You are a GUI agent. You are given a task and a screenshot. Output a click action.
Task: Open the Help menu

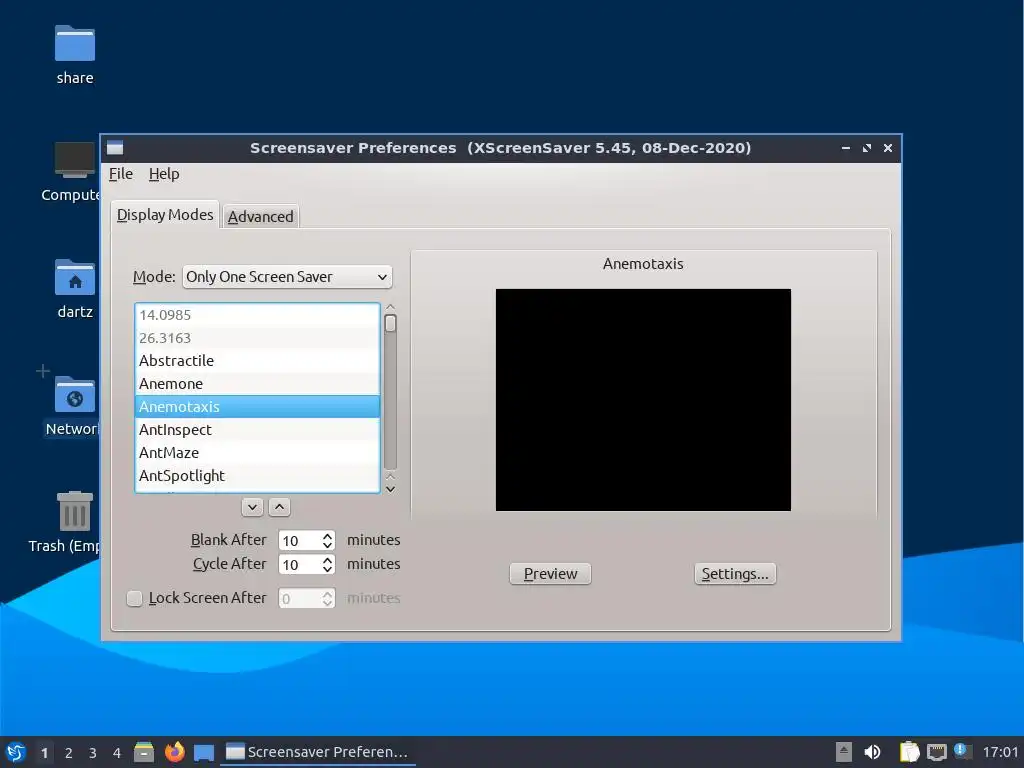pyautogui.click(x=163, y=174)
